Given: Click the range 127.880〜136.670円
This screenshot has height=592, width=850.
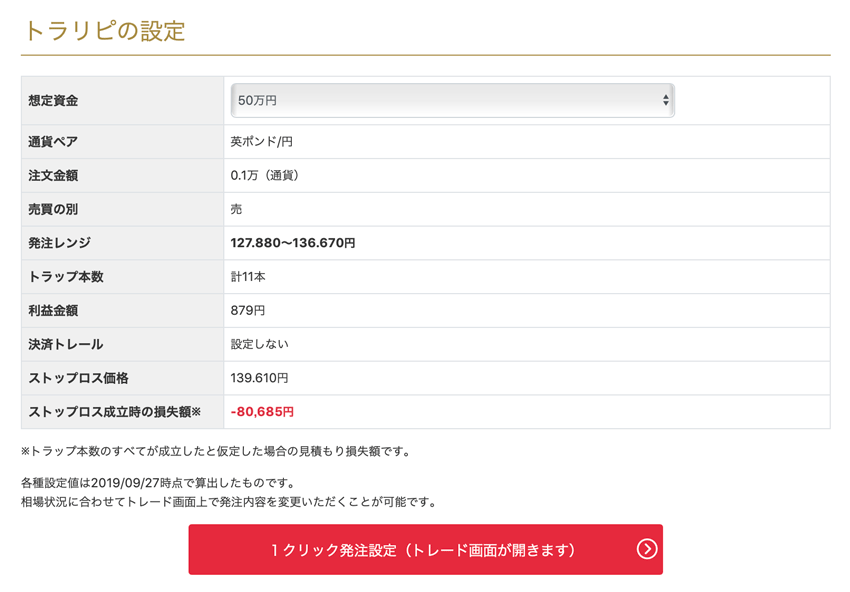Looking at the screenshot, I should 293,243.
